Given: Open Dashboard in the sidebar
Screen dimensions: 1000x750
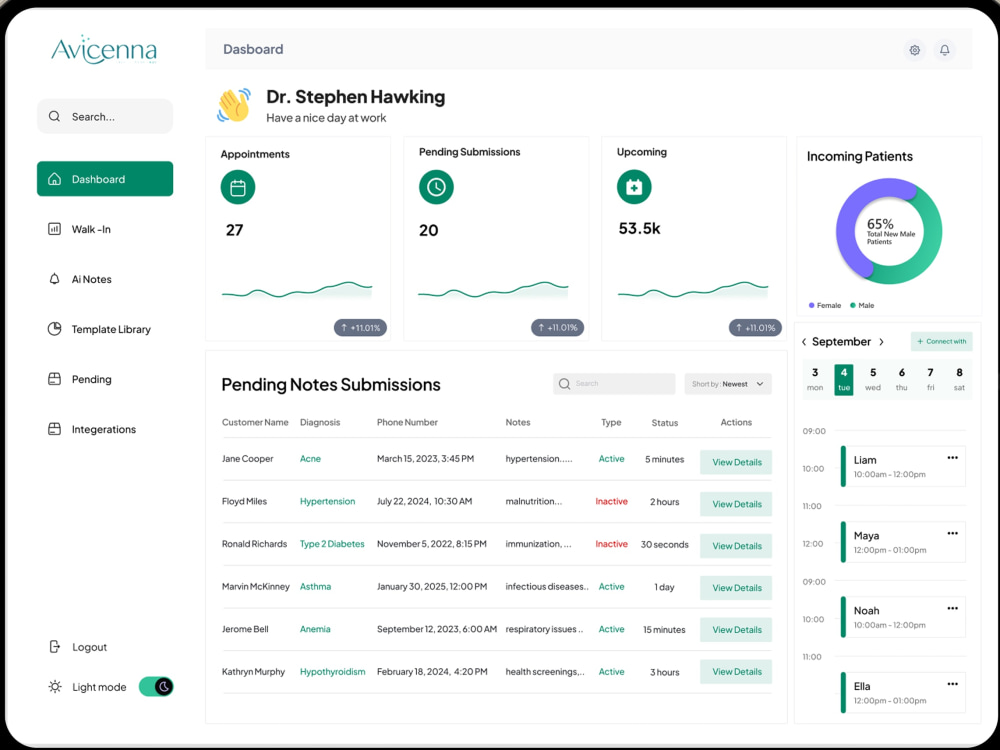Looking at the screenshot, I should (105, 179).
